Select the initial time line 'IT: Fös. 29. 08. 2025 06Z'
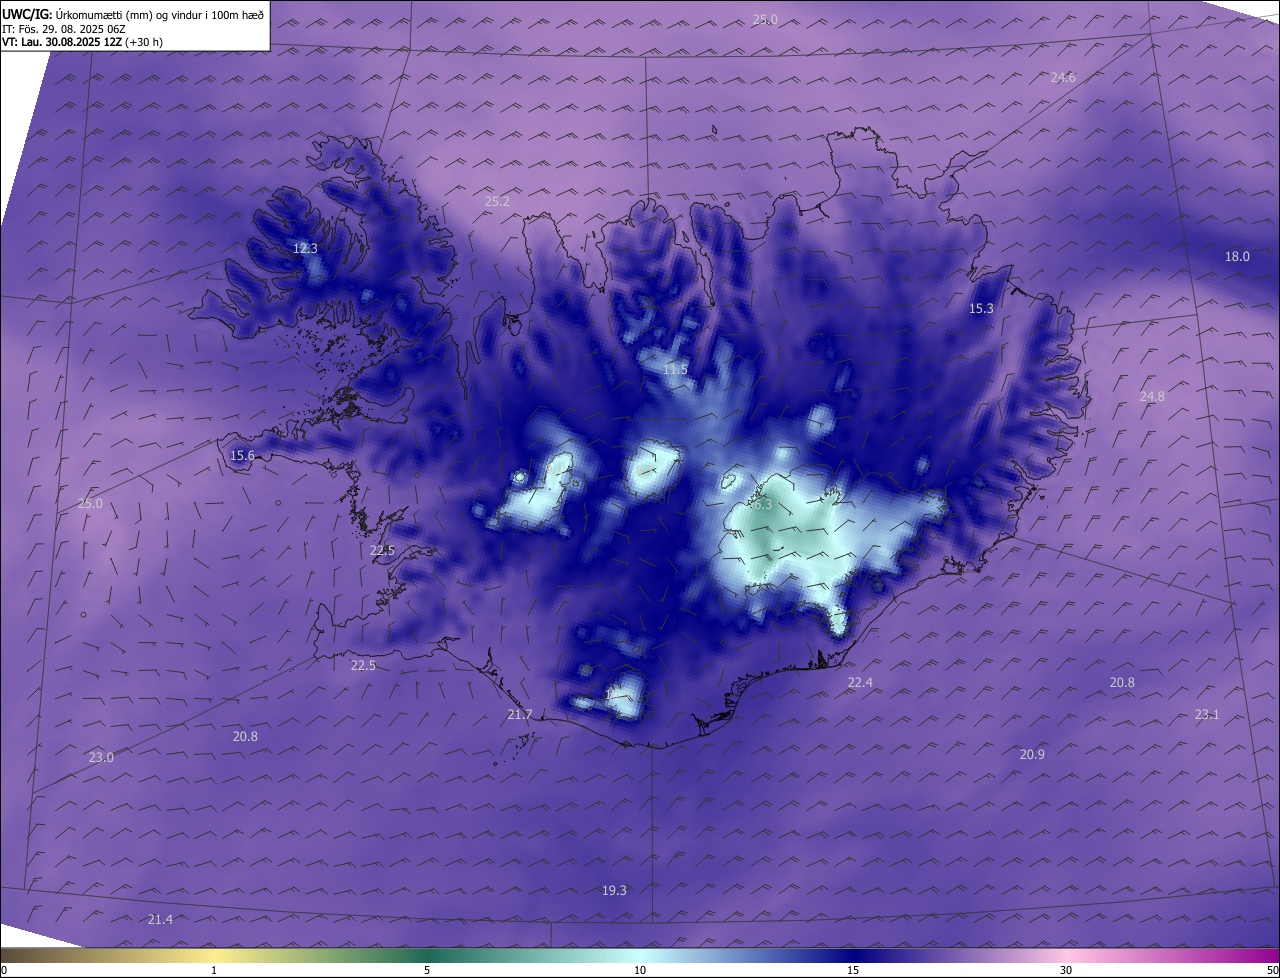 [64, 29]
